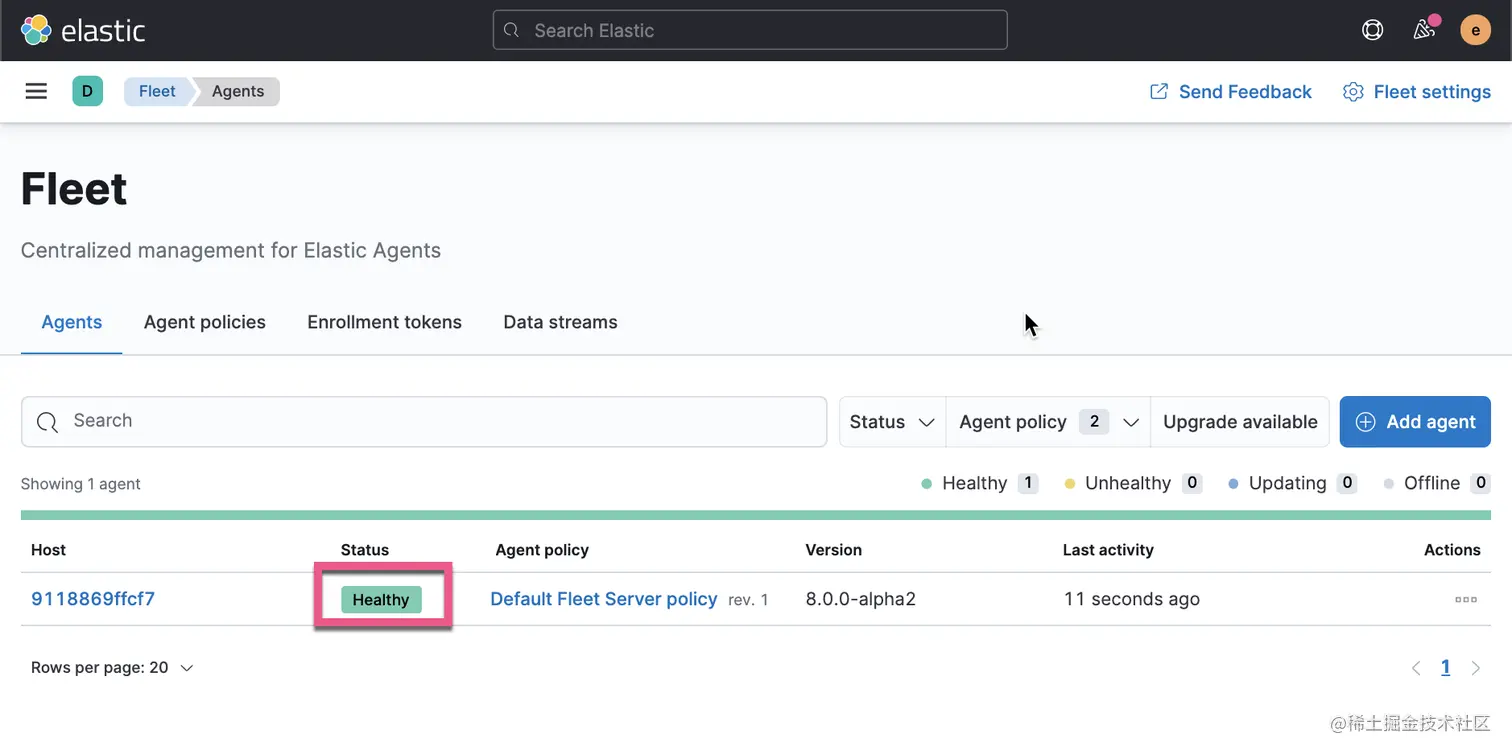Viewport: 1512px width, 755px height.
Task: Expand the Status filter dropdown
Action: coord(891,422)
